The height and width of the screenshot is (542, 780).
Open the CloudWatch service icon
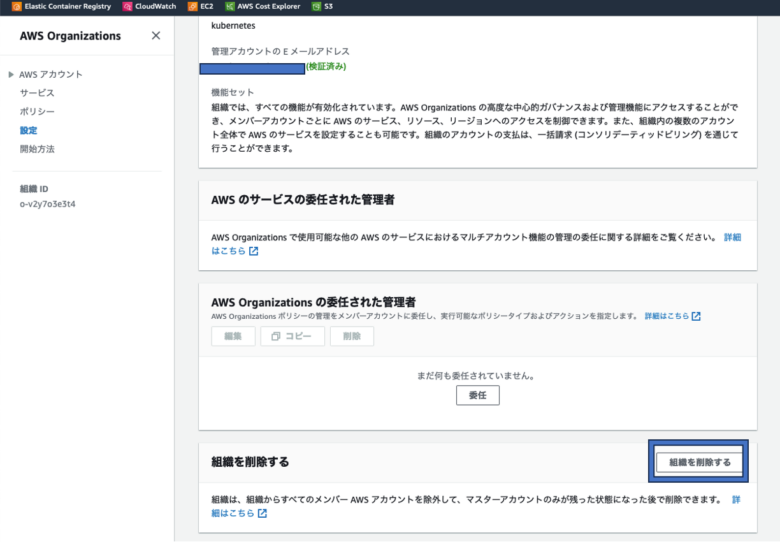pyautogui.click(x=127, y=6)
